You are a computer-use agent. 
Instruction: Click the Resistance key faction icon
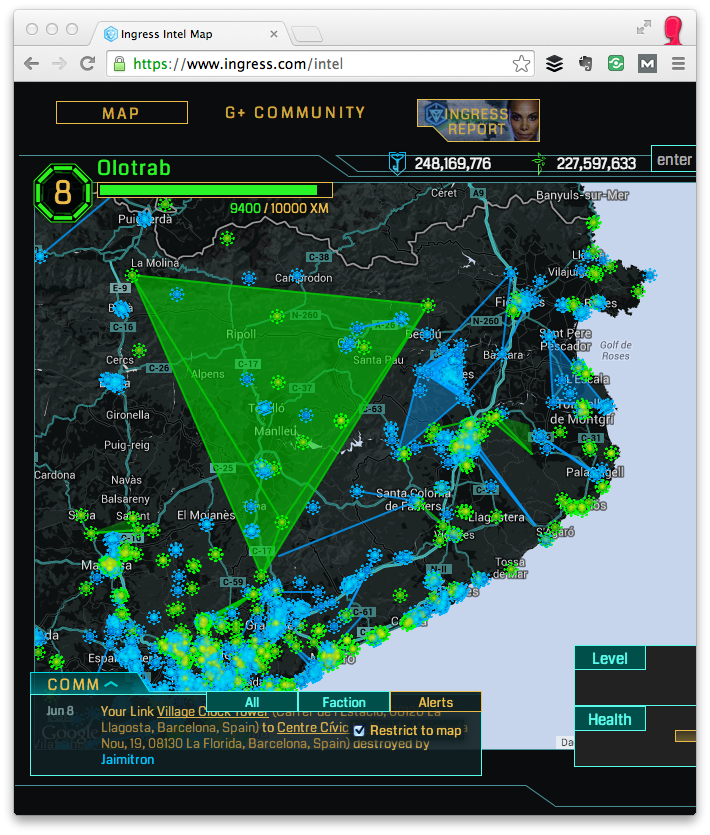(x=397, y=163)
